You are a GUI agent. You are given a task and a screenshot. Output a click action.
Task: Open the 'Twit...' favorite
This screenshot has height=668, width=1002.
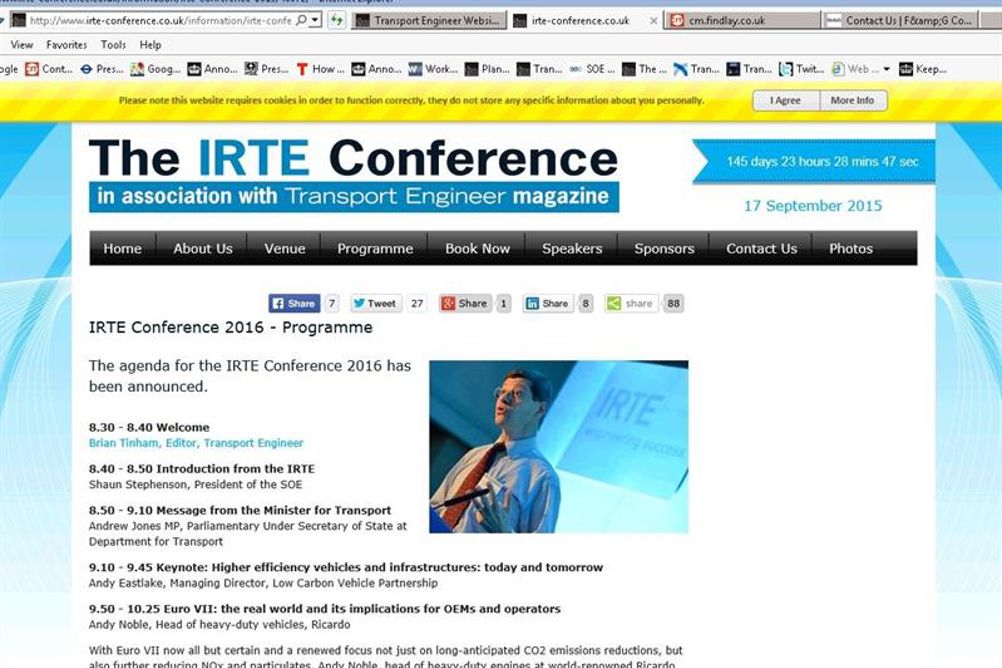click(801, 69)
